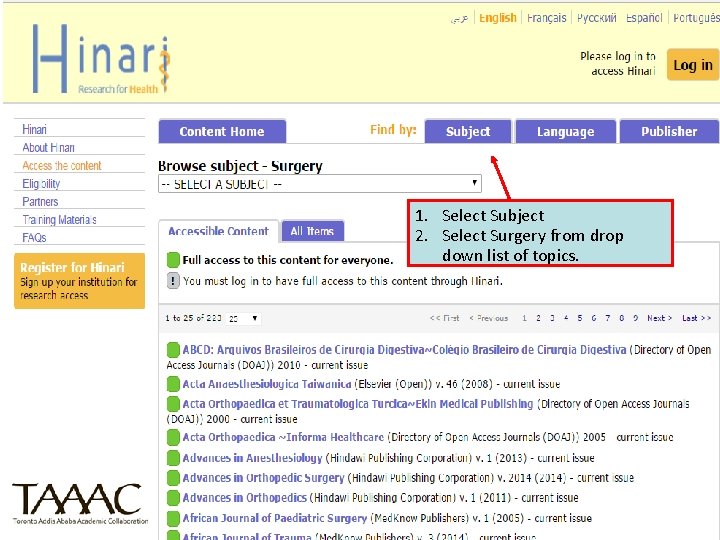Switch to the Accessible Content tab

tap(219, 231)
